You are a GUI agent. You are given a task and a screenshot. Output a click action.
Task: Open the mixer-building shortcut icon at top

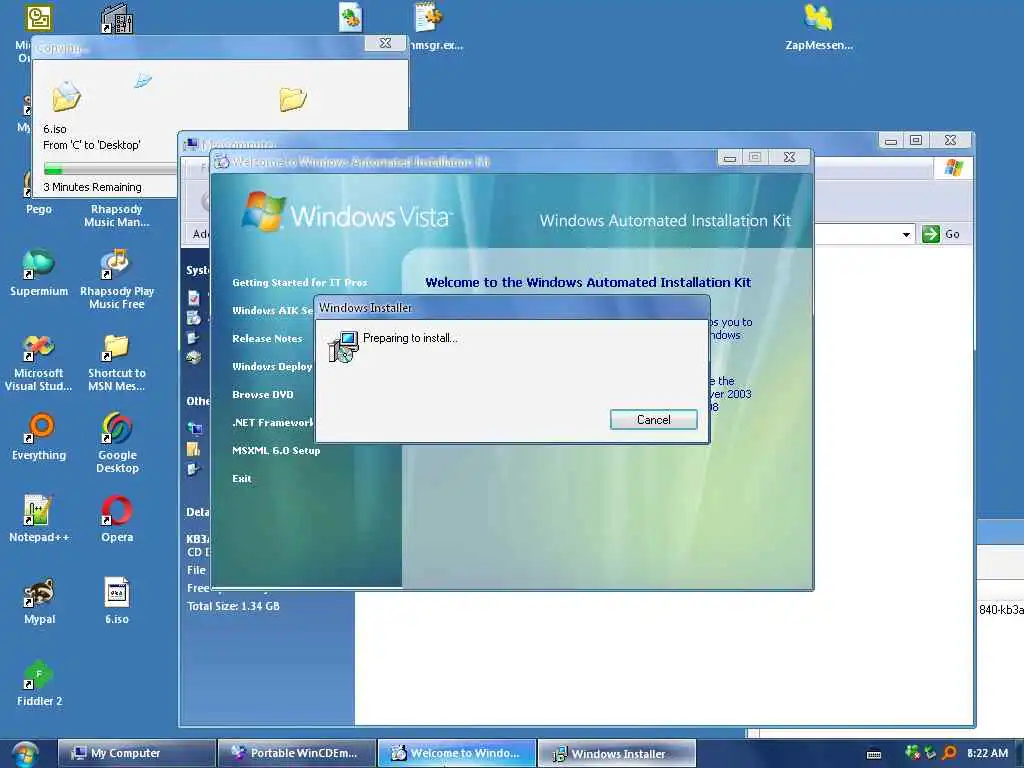tap(117, 18)
